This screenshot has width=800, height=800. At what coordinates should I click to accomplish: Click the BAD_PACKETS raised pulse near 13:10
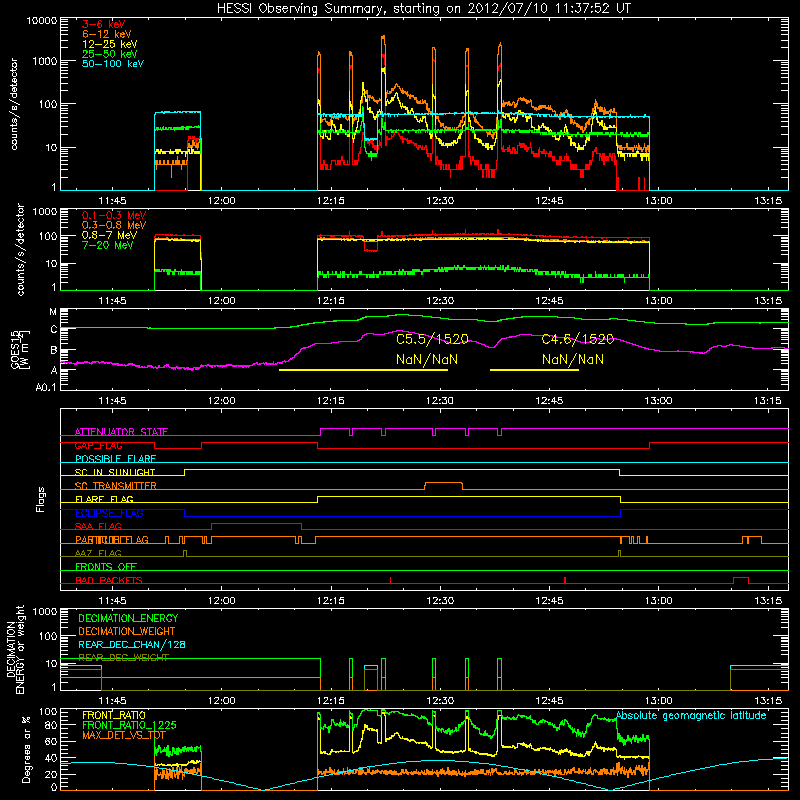[x=741, y=580]
